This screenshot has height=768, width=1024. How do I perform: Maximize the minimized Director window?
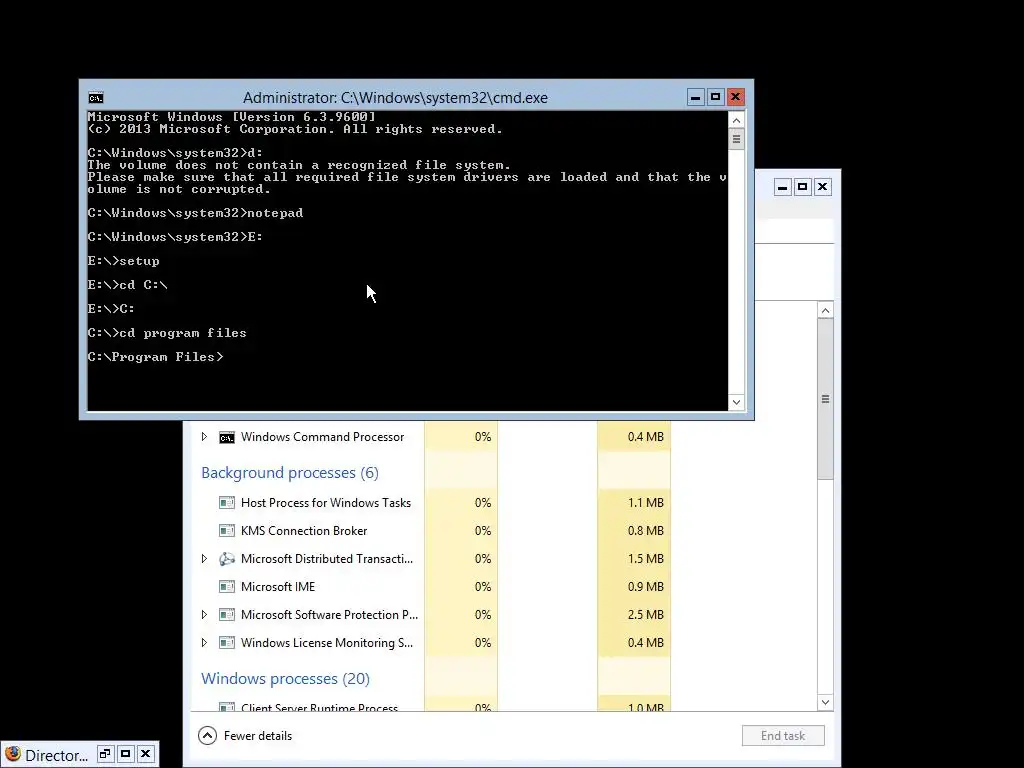(125, 754)
